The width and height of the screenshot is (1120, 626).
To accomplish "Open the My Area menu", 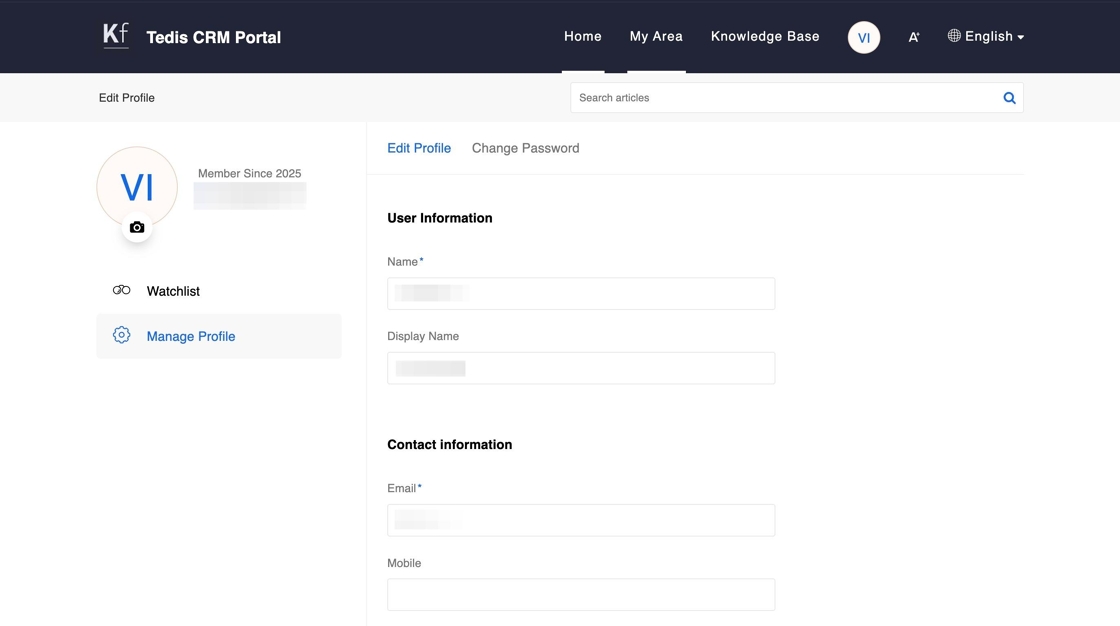I will 656,37.
